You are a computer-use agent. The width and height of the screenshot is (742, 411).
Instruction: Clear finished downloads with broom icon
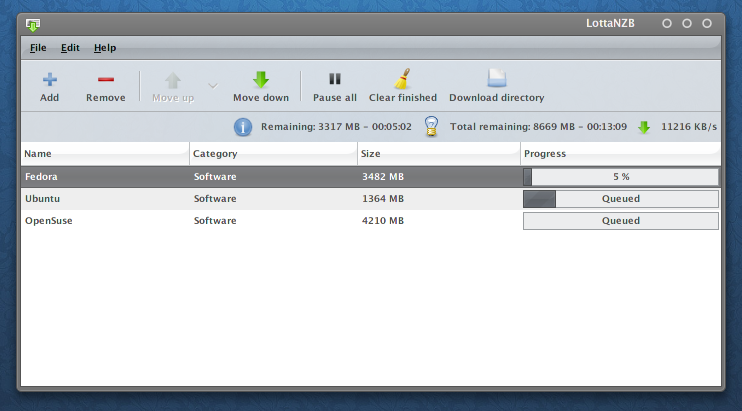click(x=403, y=87)
